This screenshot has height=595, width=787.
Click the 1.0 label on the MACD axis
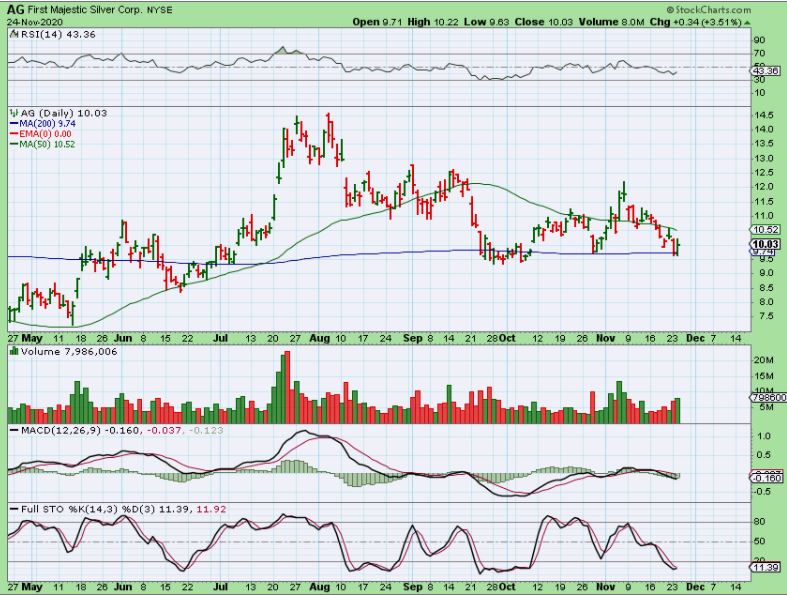pos(763,436)
